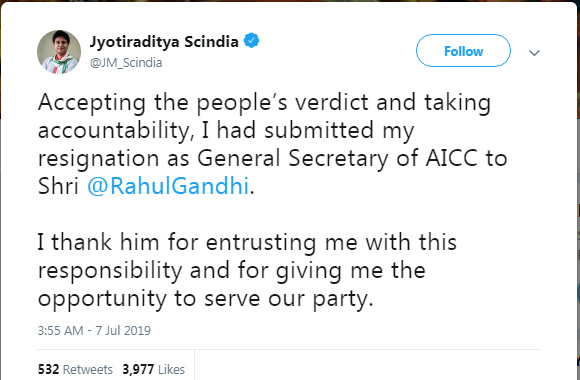Click the paragraph starting I thank him for entrusting
Image resolution: width=580 pixels, height=380 pixels.
click(247, 271)
